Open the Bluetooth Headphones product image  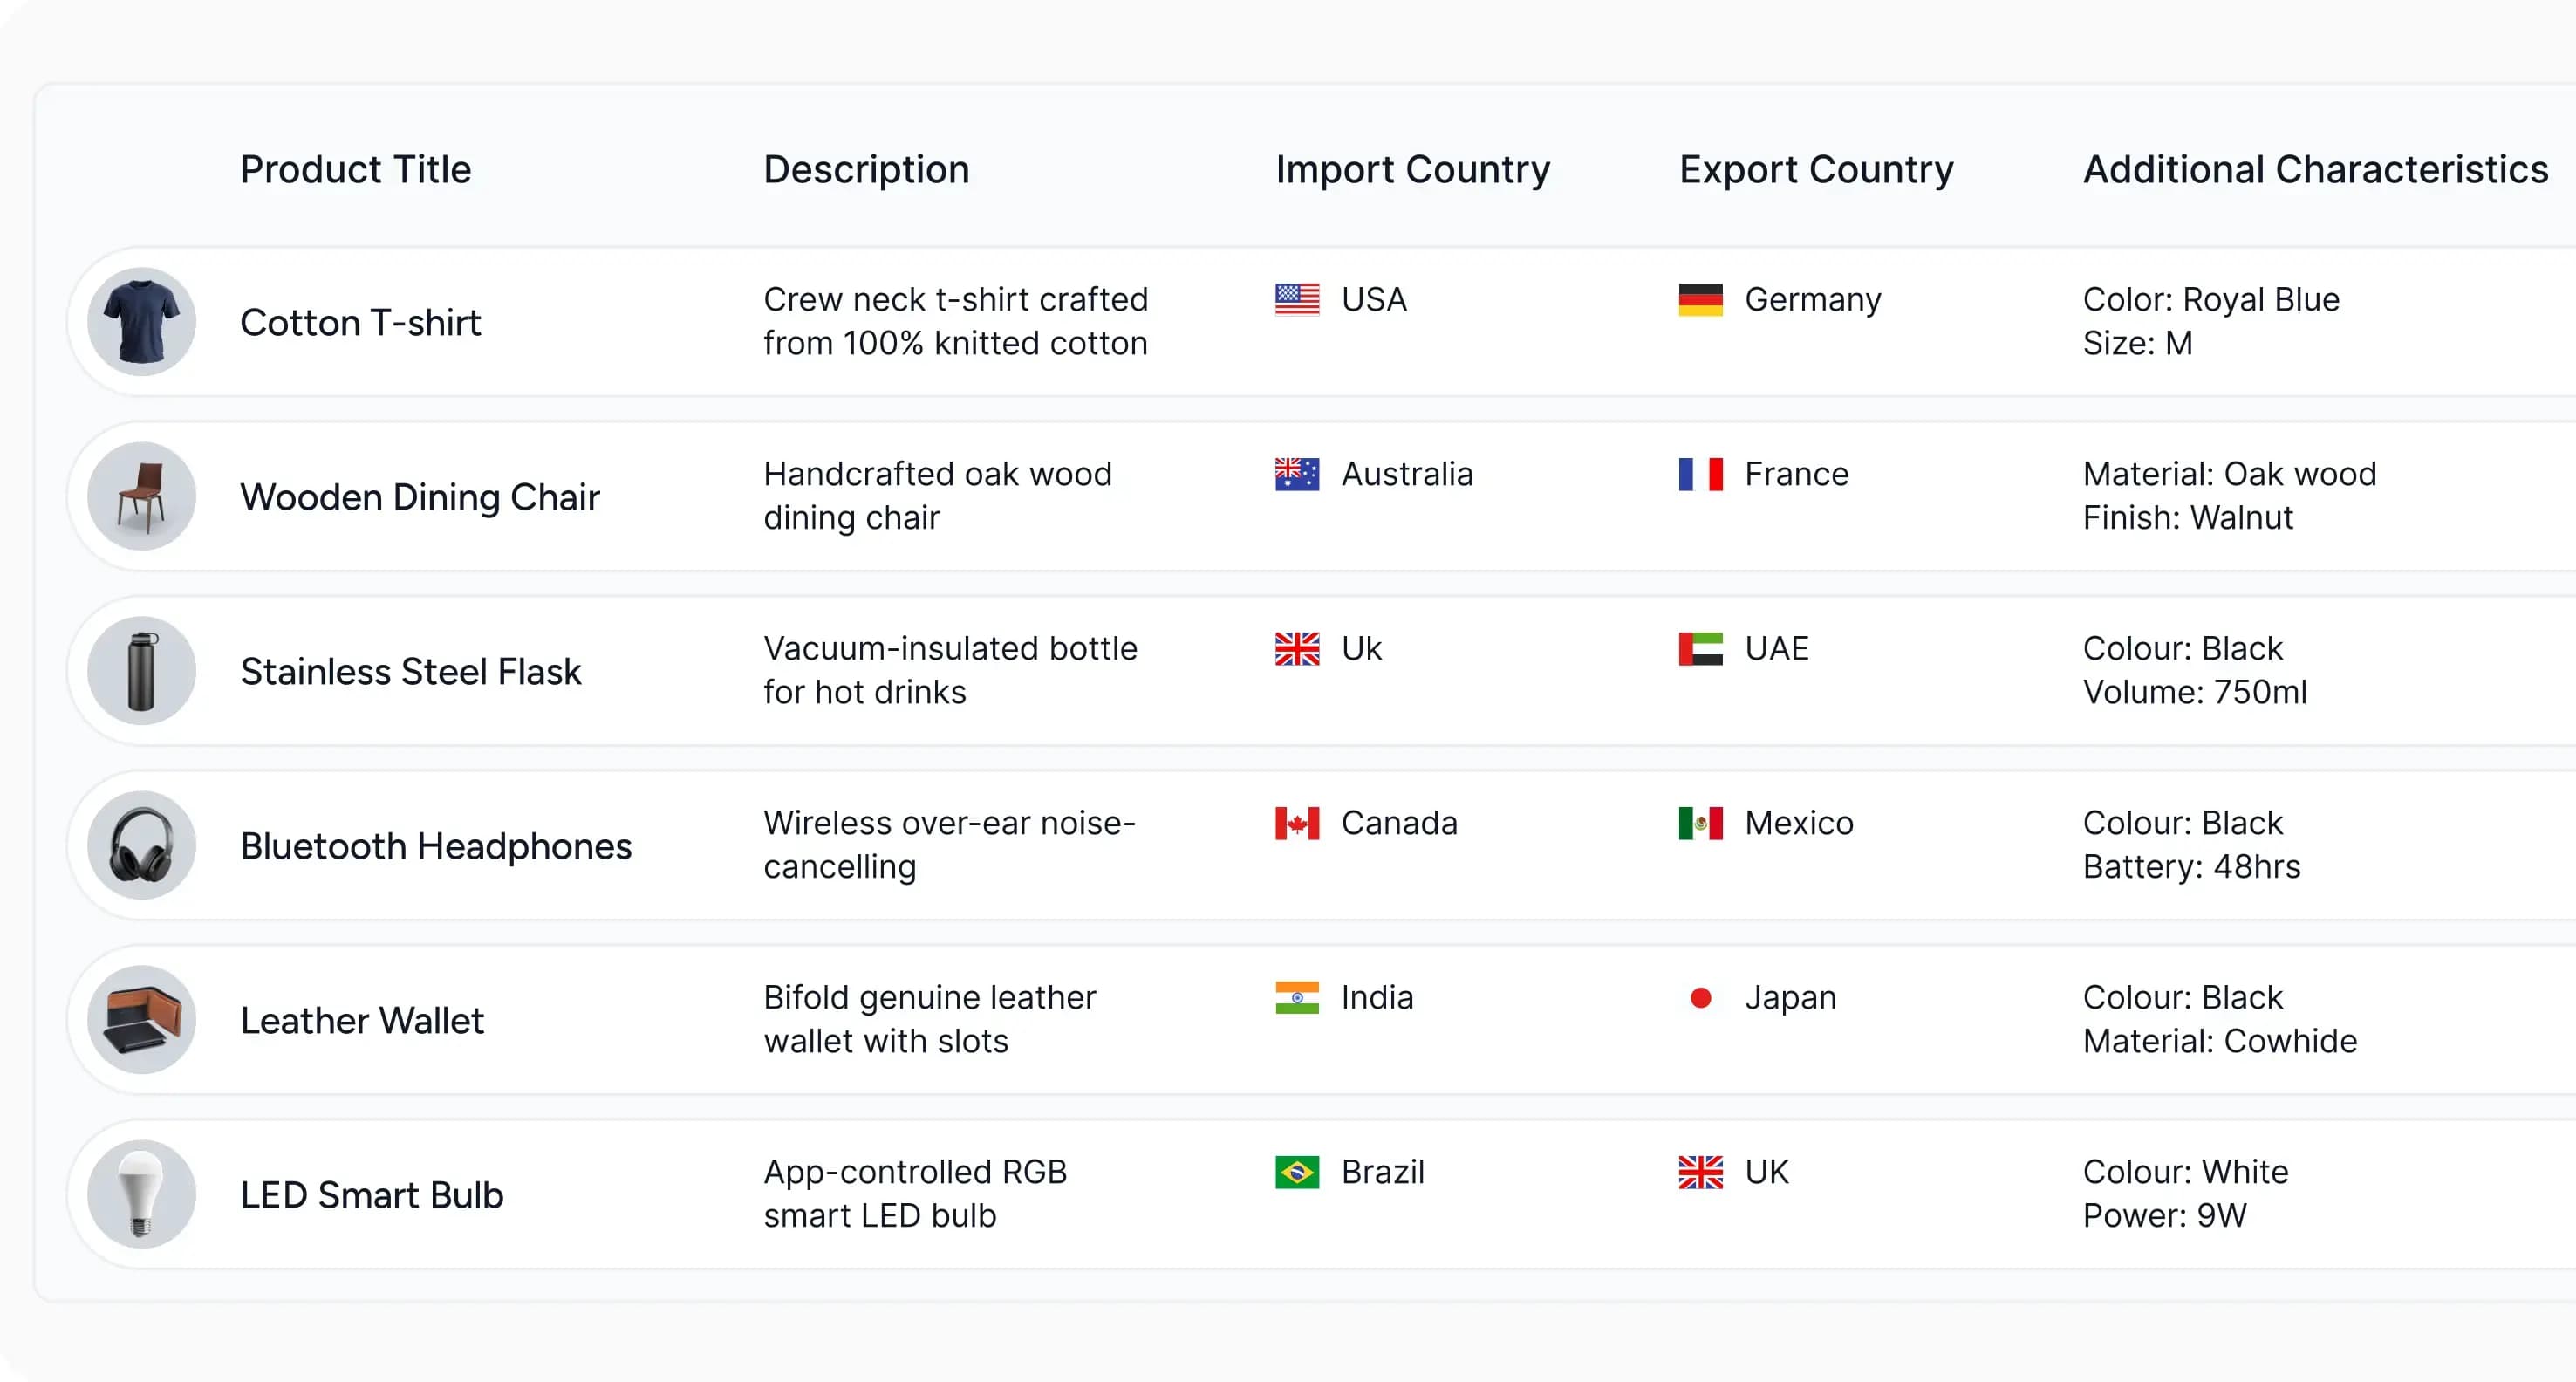pos(141,845)
